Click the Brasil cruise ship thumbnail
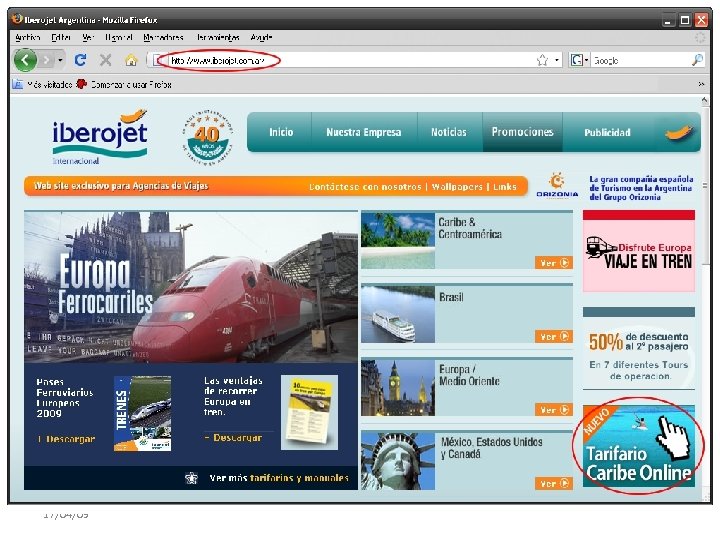The height and width of the screenshot is (540, 720). coord(398,314)
